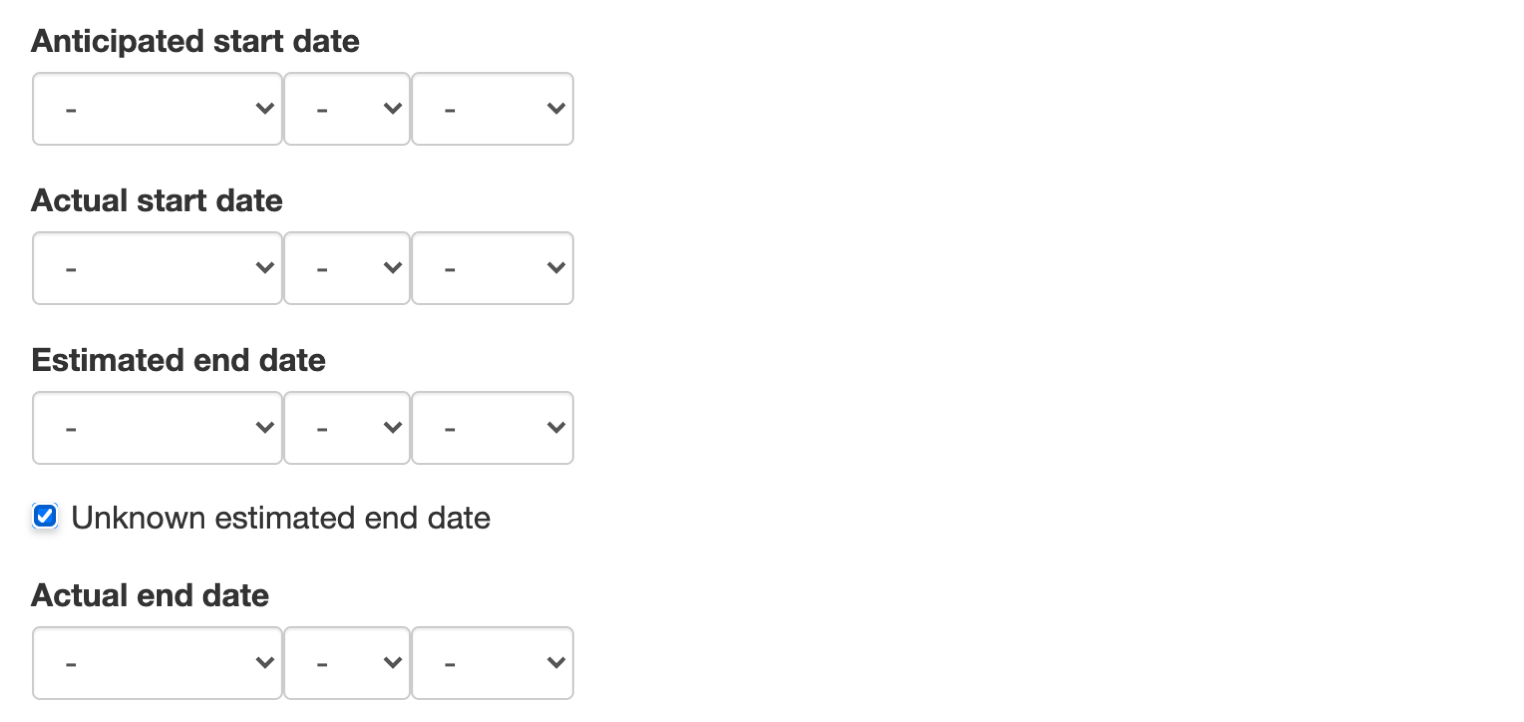Open the first Anticipated start date dropdown
The image size is (1524, 722).
pyautogui.click(x=157, y=109)
